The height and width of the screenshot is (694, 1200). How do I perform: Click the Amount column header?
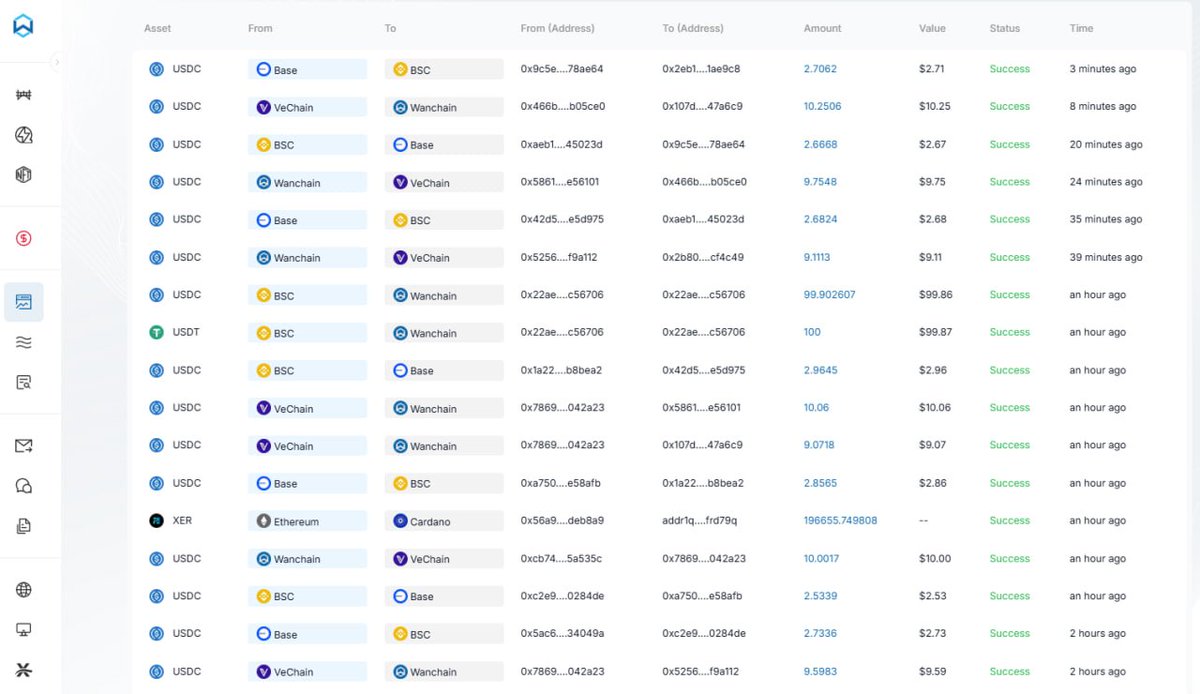click(x=822, y=28)
